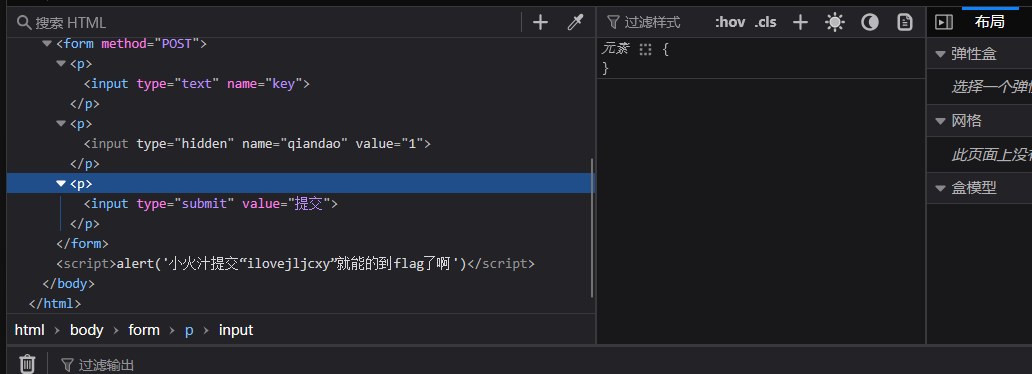Image resolution: width=1032 pixels, height=374 pixels.
Task: Toggle print media simulation page icon
Action: point(905,22)
